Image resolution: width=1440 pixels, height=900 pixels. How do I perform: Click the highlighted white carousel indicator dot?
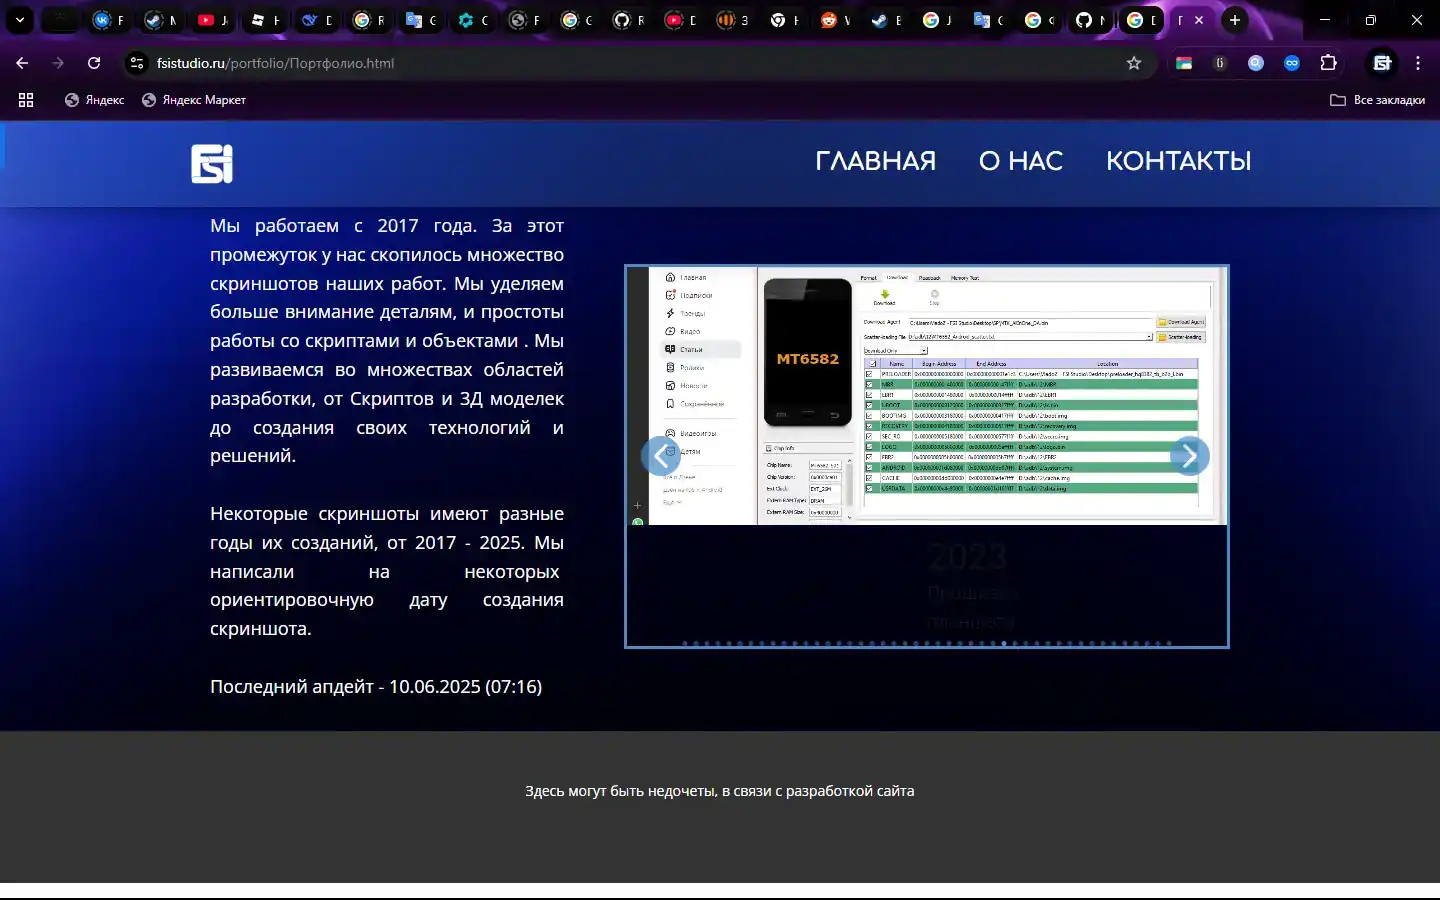click(x=1004, y=643)
